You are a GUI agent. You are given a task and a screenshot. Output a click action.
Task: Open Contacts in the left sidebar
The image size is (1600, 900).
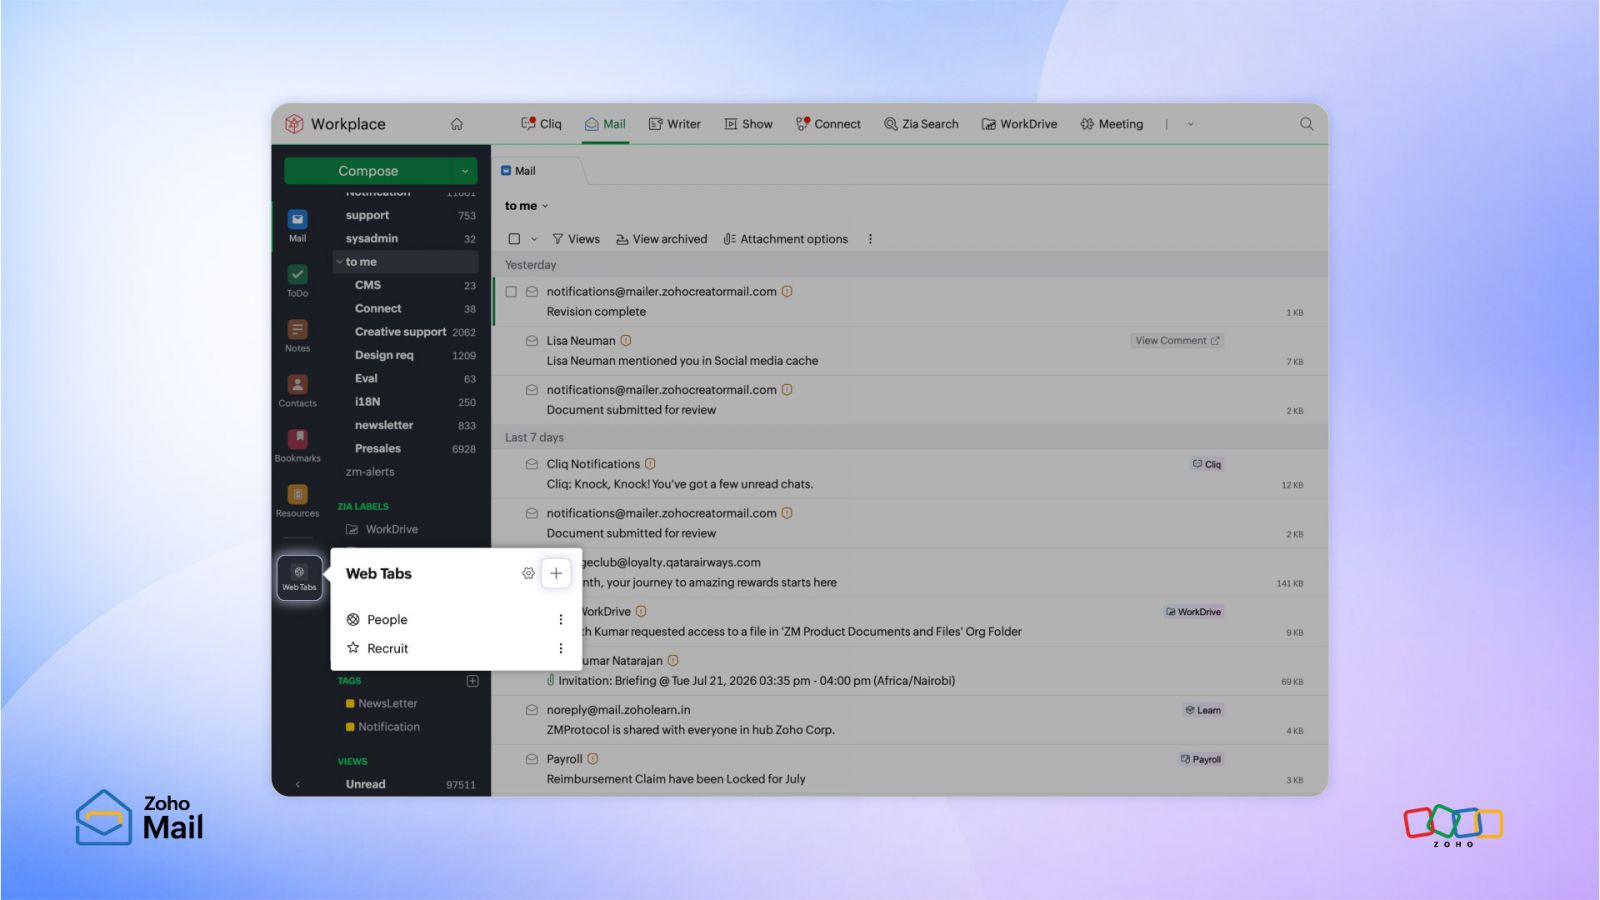tap(297, 390)
